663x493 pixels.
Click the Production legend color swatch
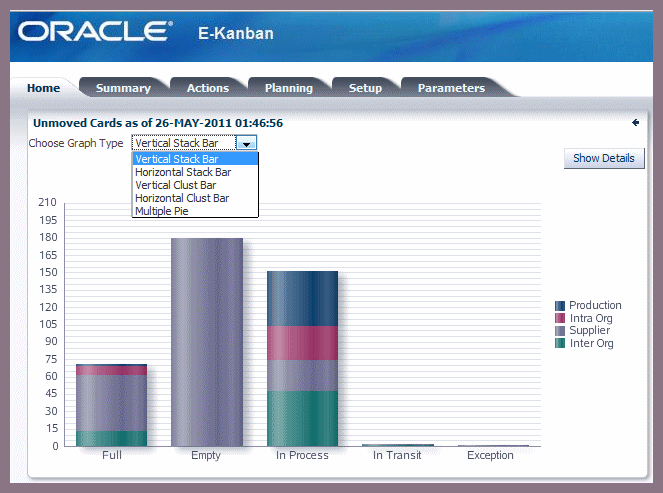pos(560,306)
